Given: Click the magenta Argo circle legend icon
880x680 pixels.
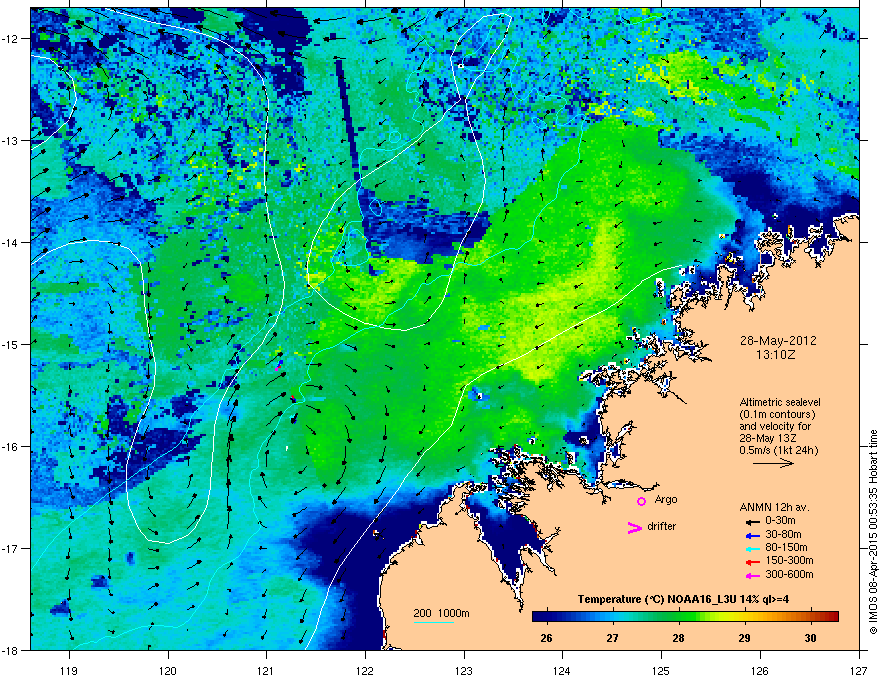Looking at the screenshot, I should click(641, 501).
